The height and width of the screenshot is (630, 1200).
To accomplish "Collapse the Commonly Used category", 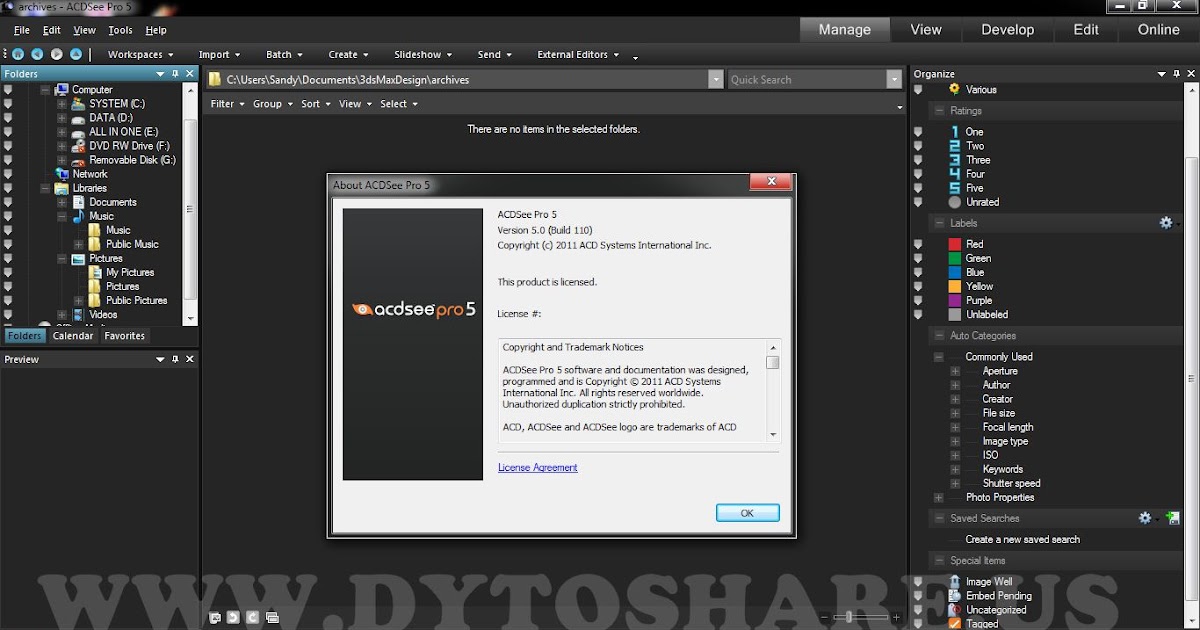I will click(x=939, y=357).
